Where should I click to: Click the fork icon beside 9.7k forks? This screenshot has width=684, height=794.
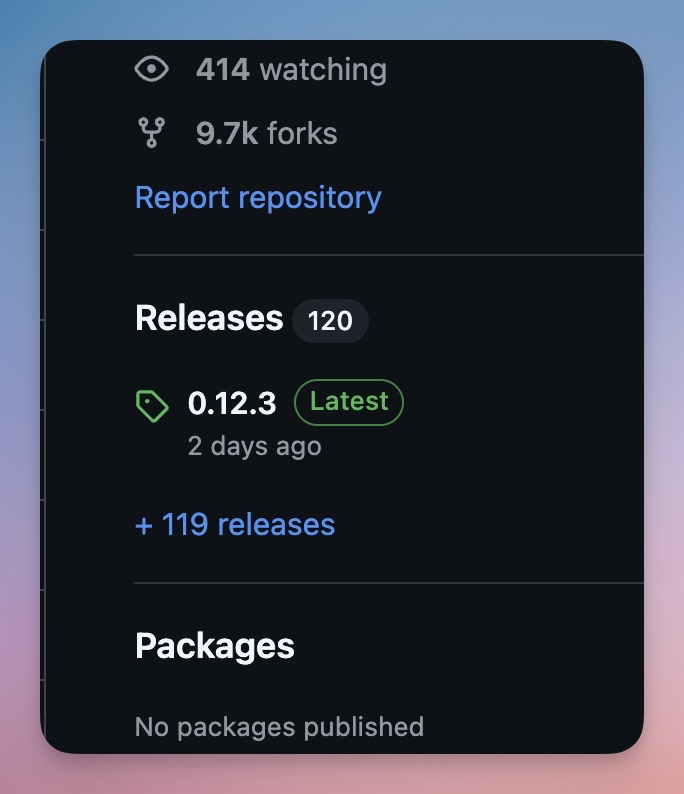click(x=151, y=133)
